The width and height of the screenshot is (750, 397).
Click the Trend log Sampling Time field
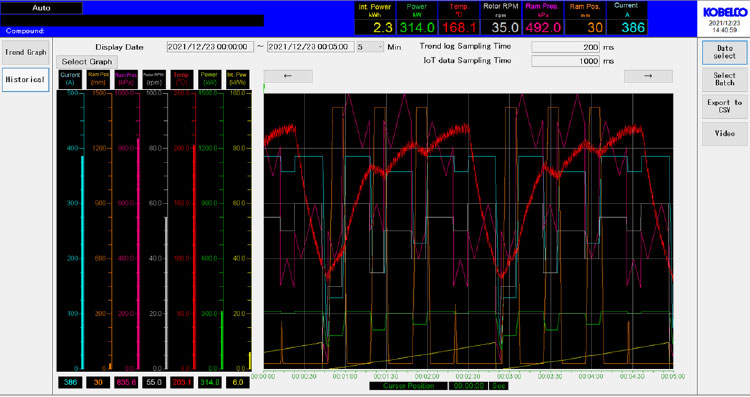coord(565,47)
